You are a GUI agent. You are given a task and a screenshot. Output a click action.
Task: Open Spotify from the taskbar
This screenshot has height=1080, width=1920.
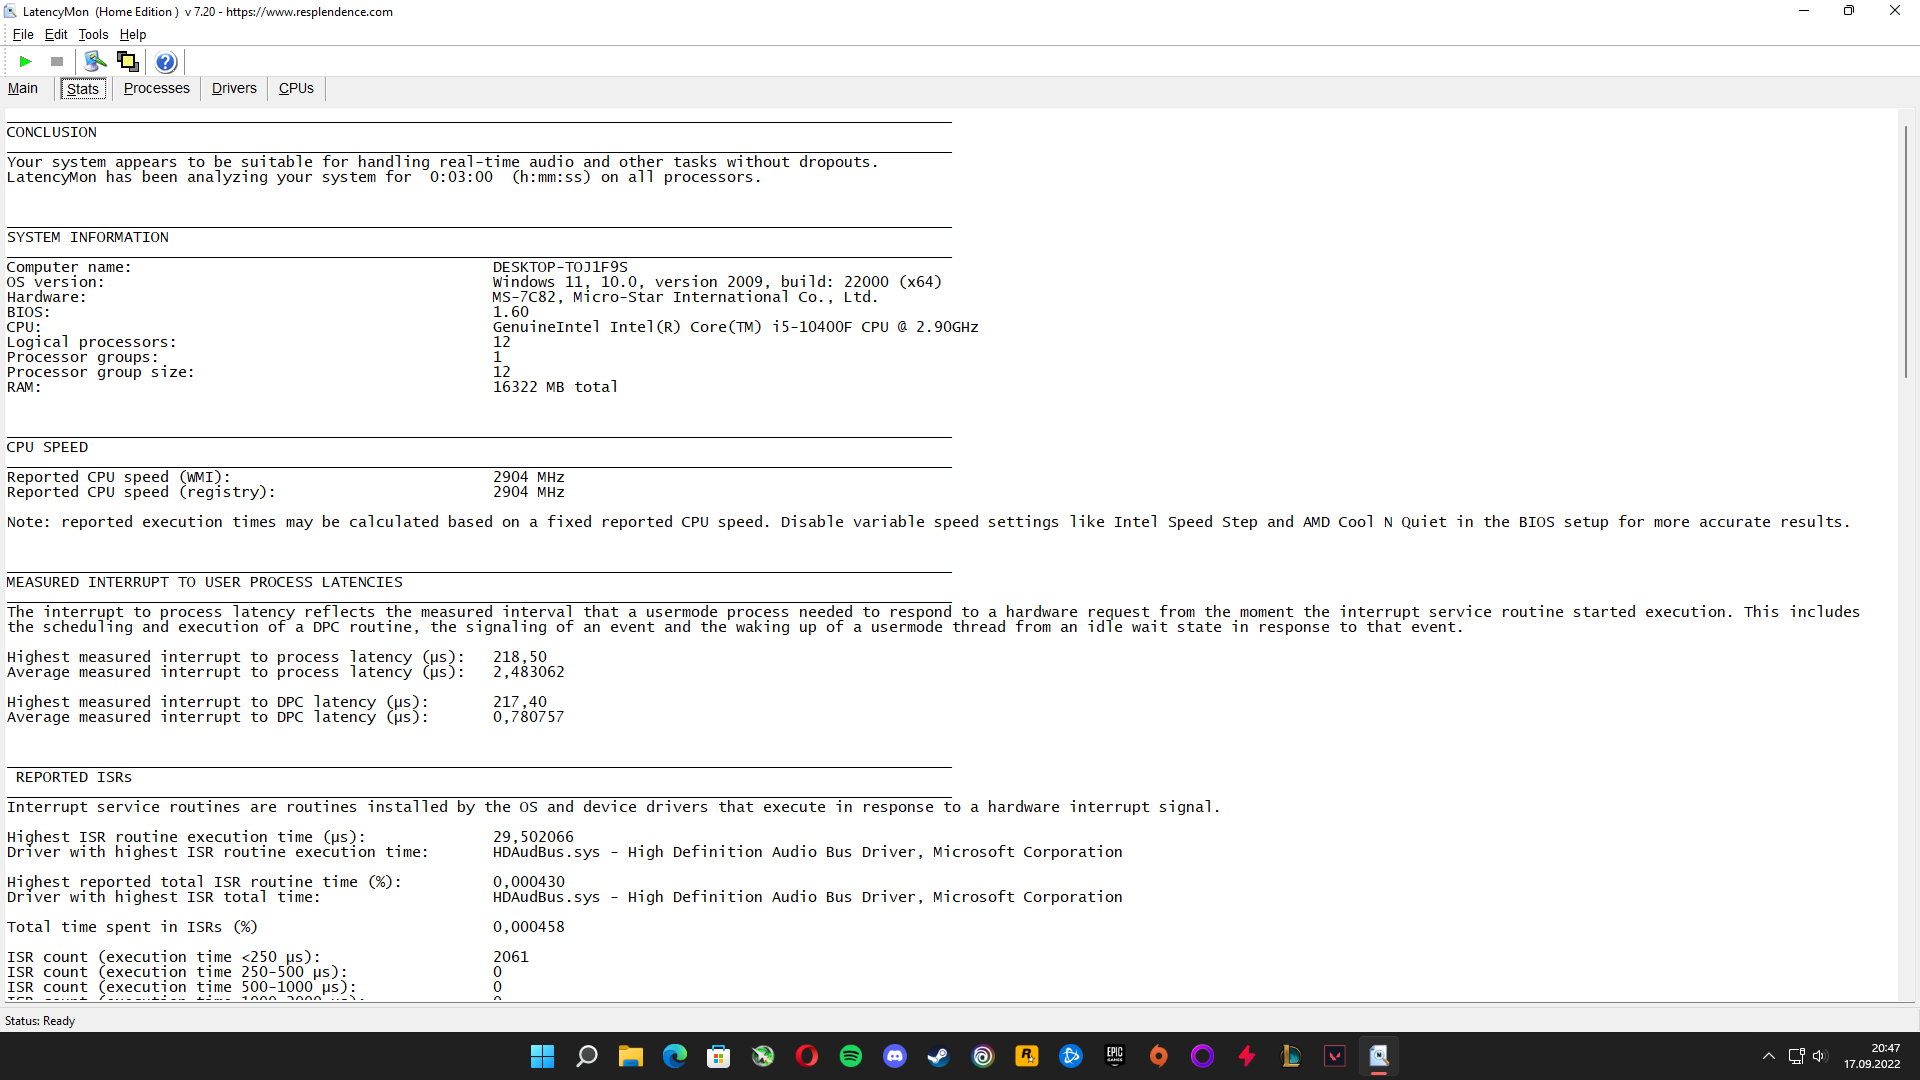[x=851, y=1056]
